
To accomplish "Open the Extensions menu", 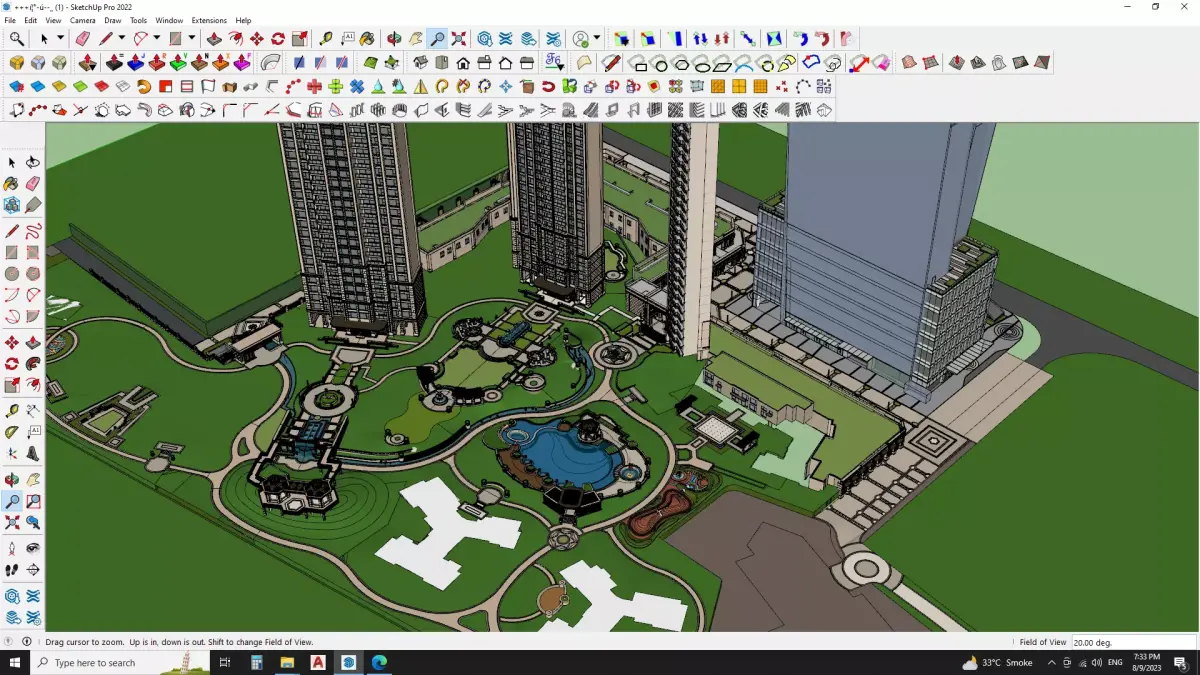I will 209,20.
